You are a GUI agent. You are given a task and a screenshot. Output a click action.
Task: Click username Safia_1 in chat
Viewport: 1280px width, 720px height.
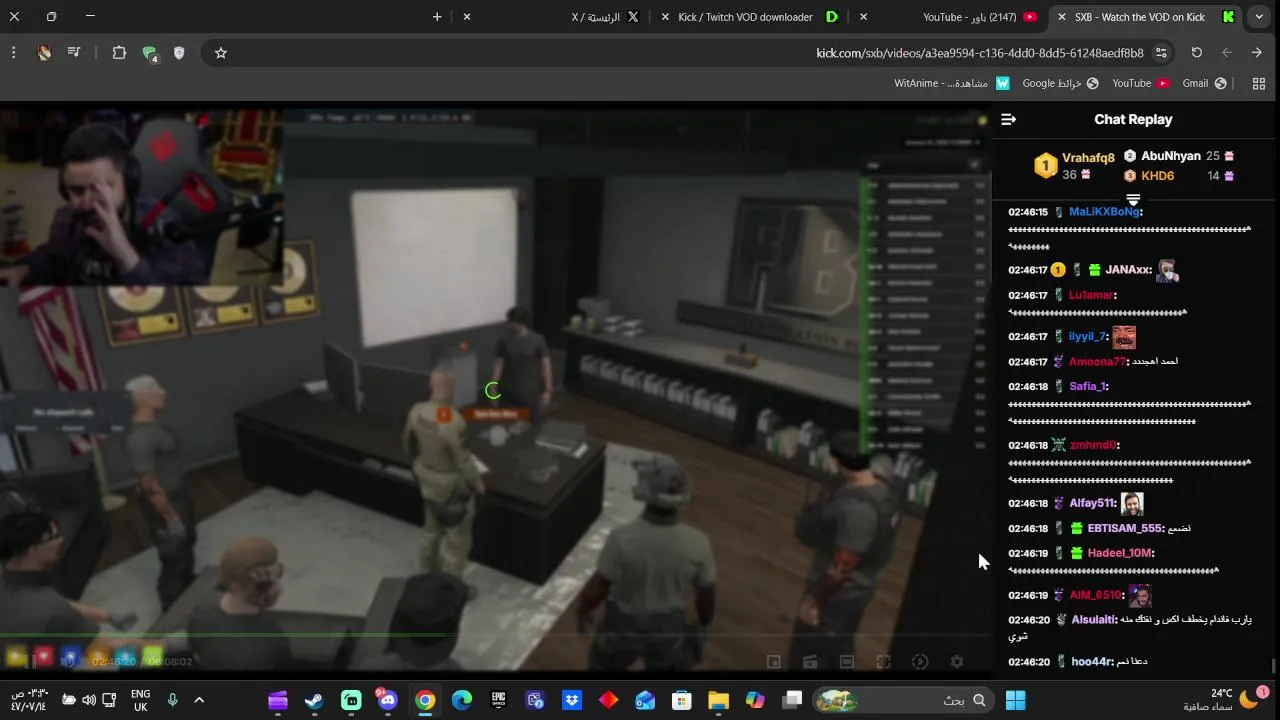pos(1088,386)
